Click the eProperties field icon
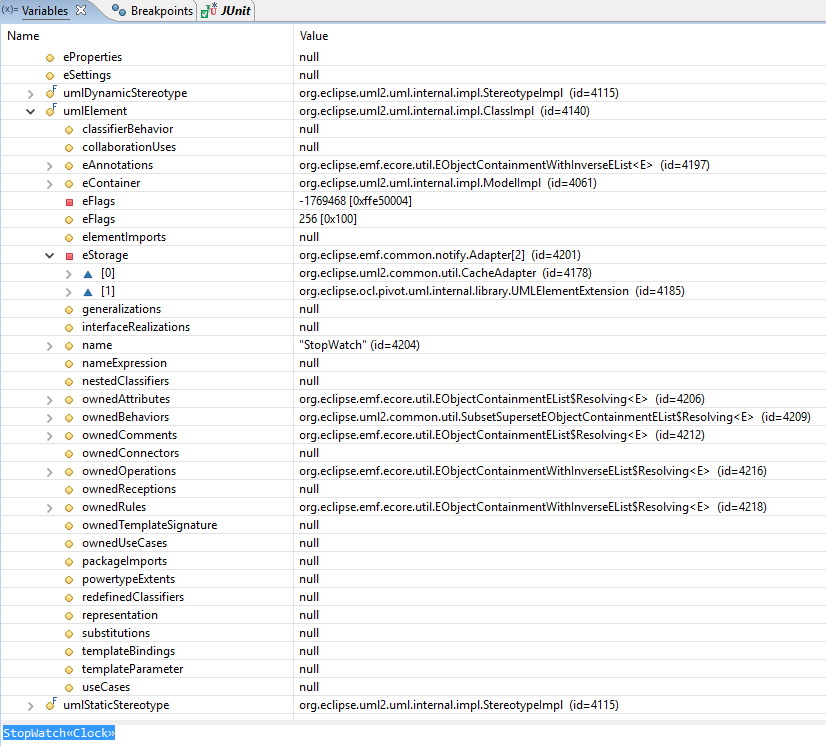The image size is (826, 746). [x=50, y=58]
